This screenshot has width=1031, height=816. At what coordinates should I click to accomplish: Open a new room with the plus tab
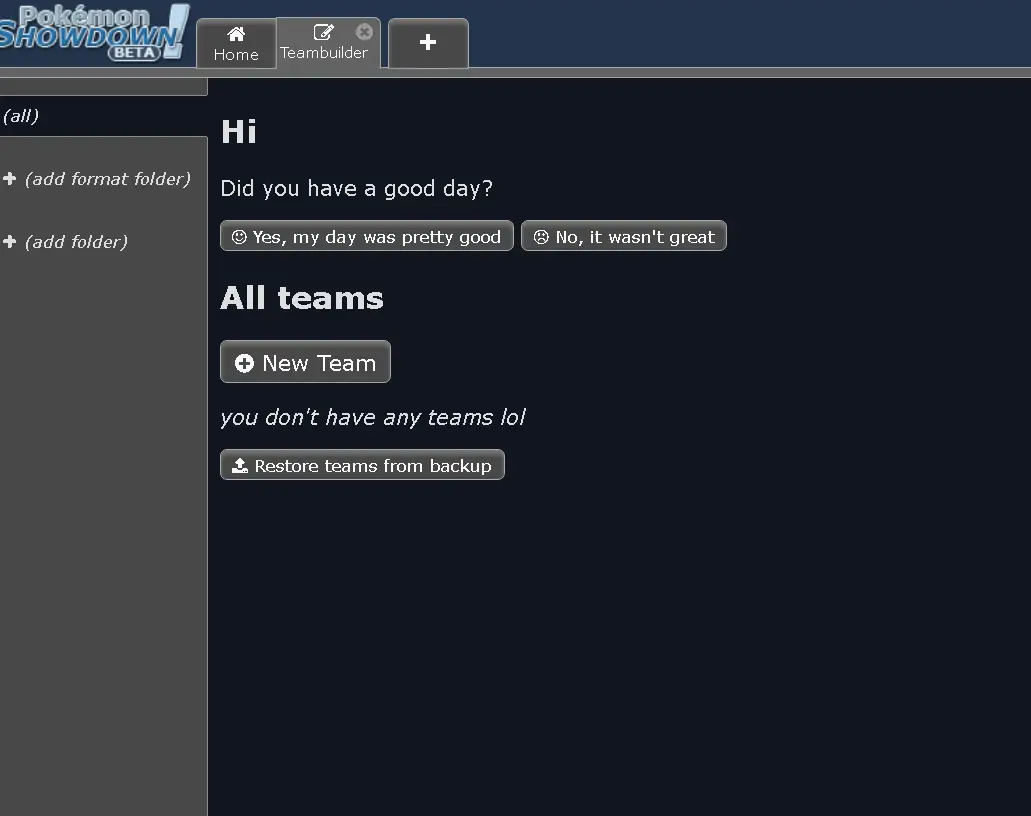(x=428, y=42)
